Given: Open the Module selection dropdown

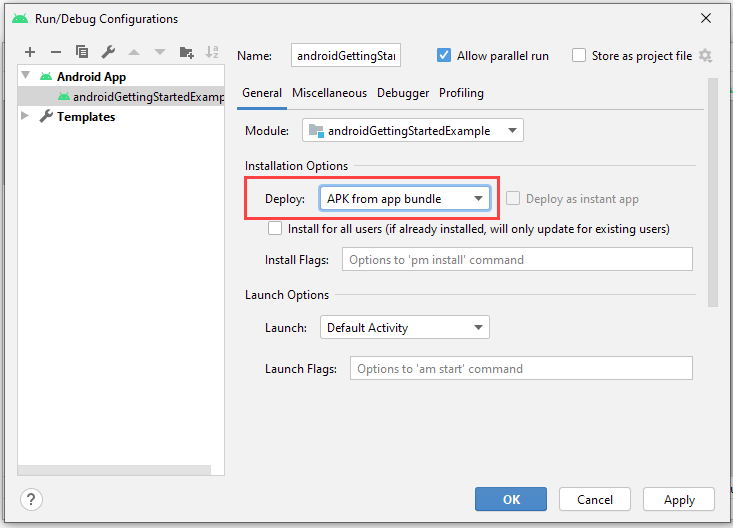Looking at the screenshot, I should (x=412, y=130).
